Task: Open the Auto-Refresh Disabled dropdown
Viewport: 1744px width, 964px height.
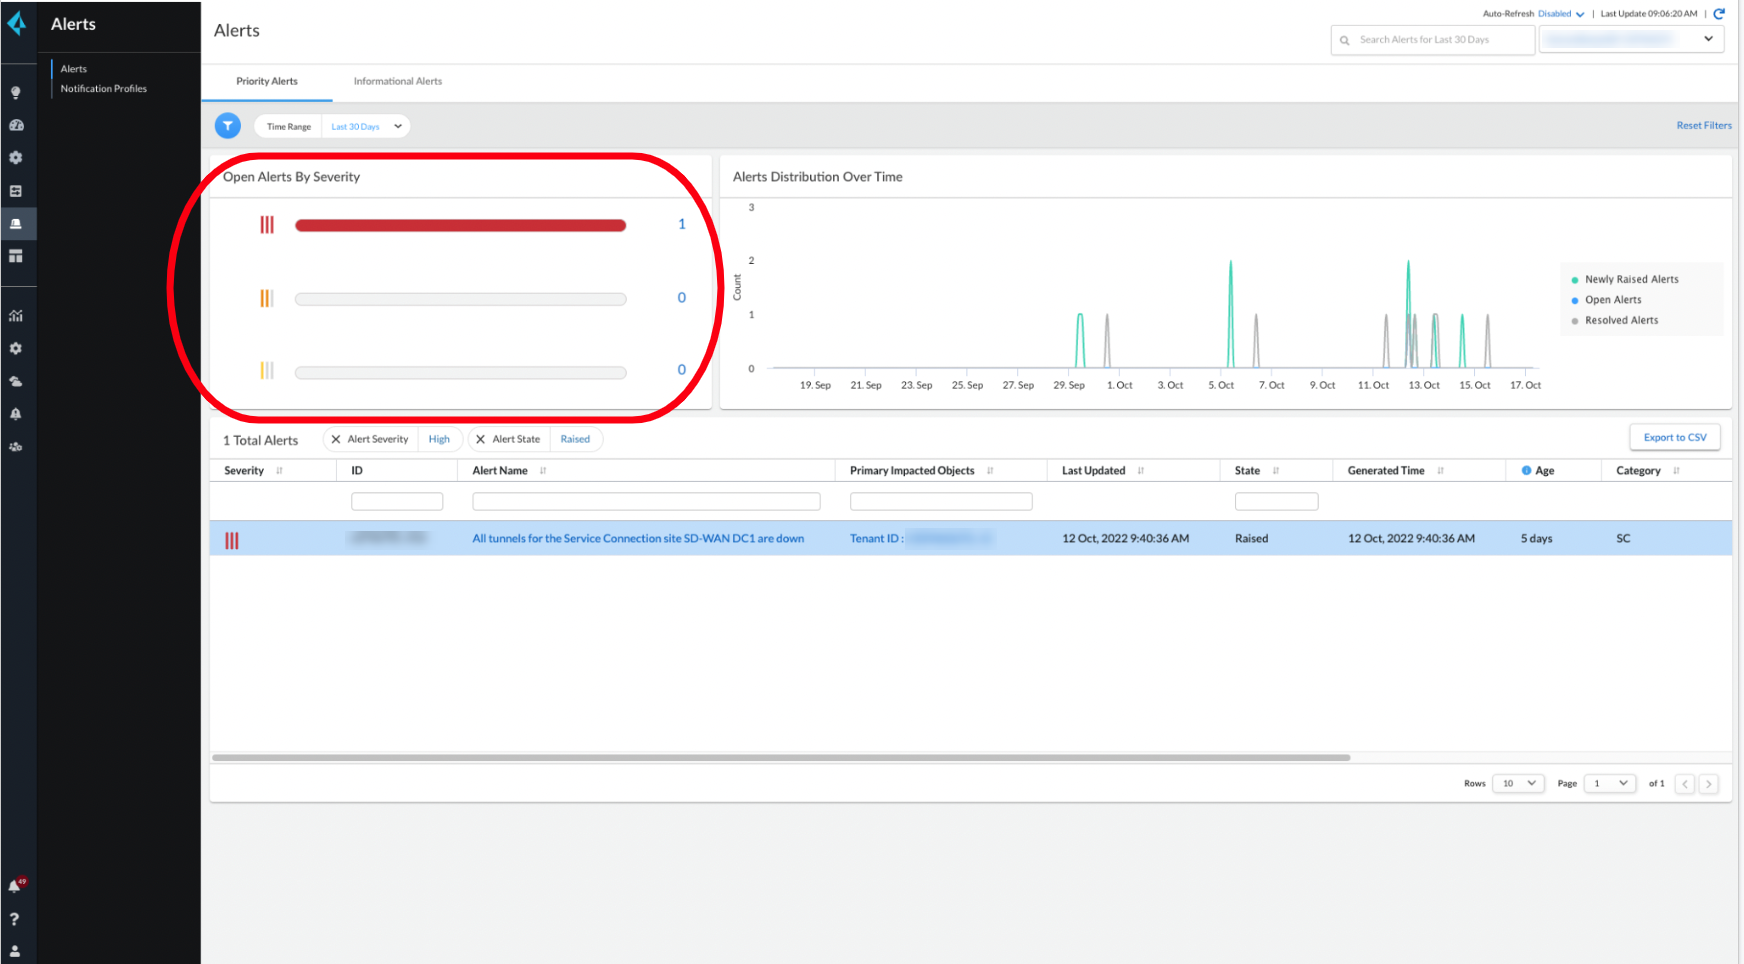Action: [x=1560, y=14]
